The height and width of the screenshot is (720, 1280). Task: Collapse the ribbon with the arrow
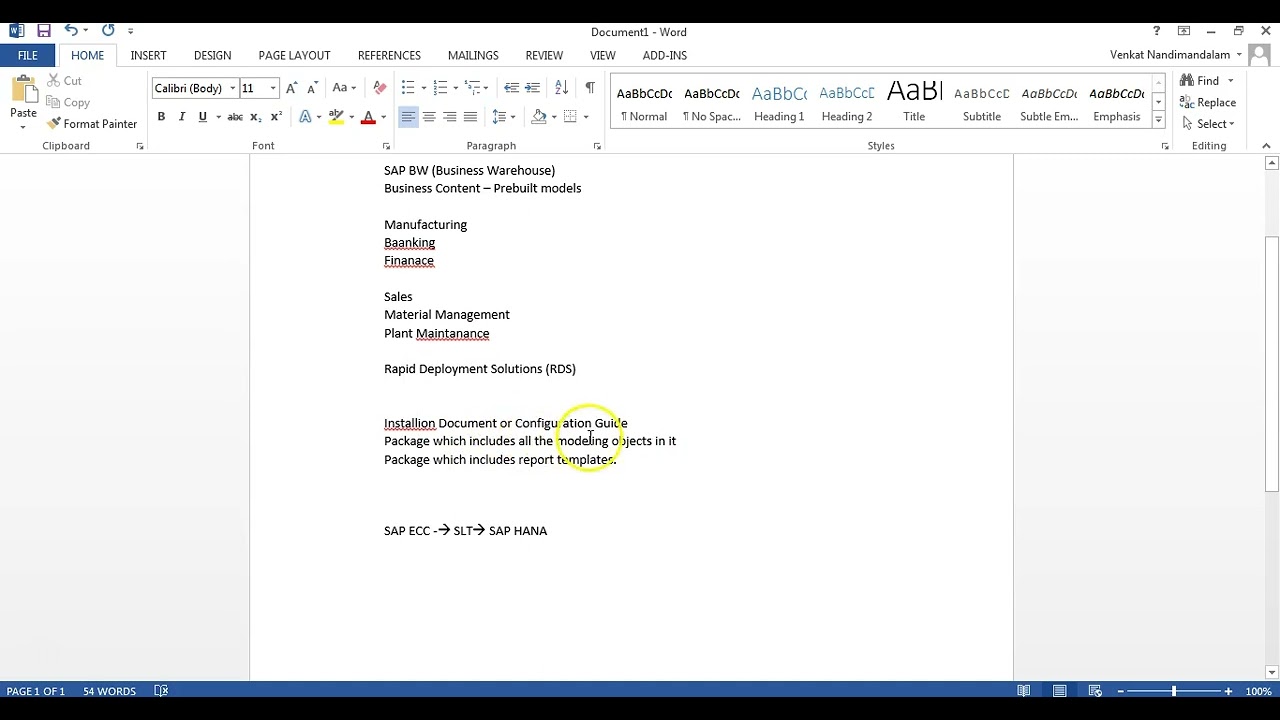coord(1268,146)
